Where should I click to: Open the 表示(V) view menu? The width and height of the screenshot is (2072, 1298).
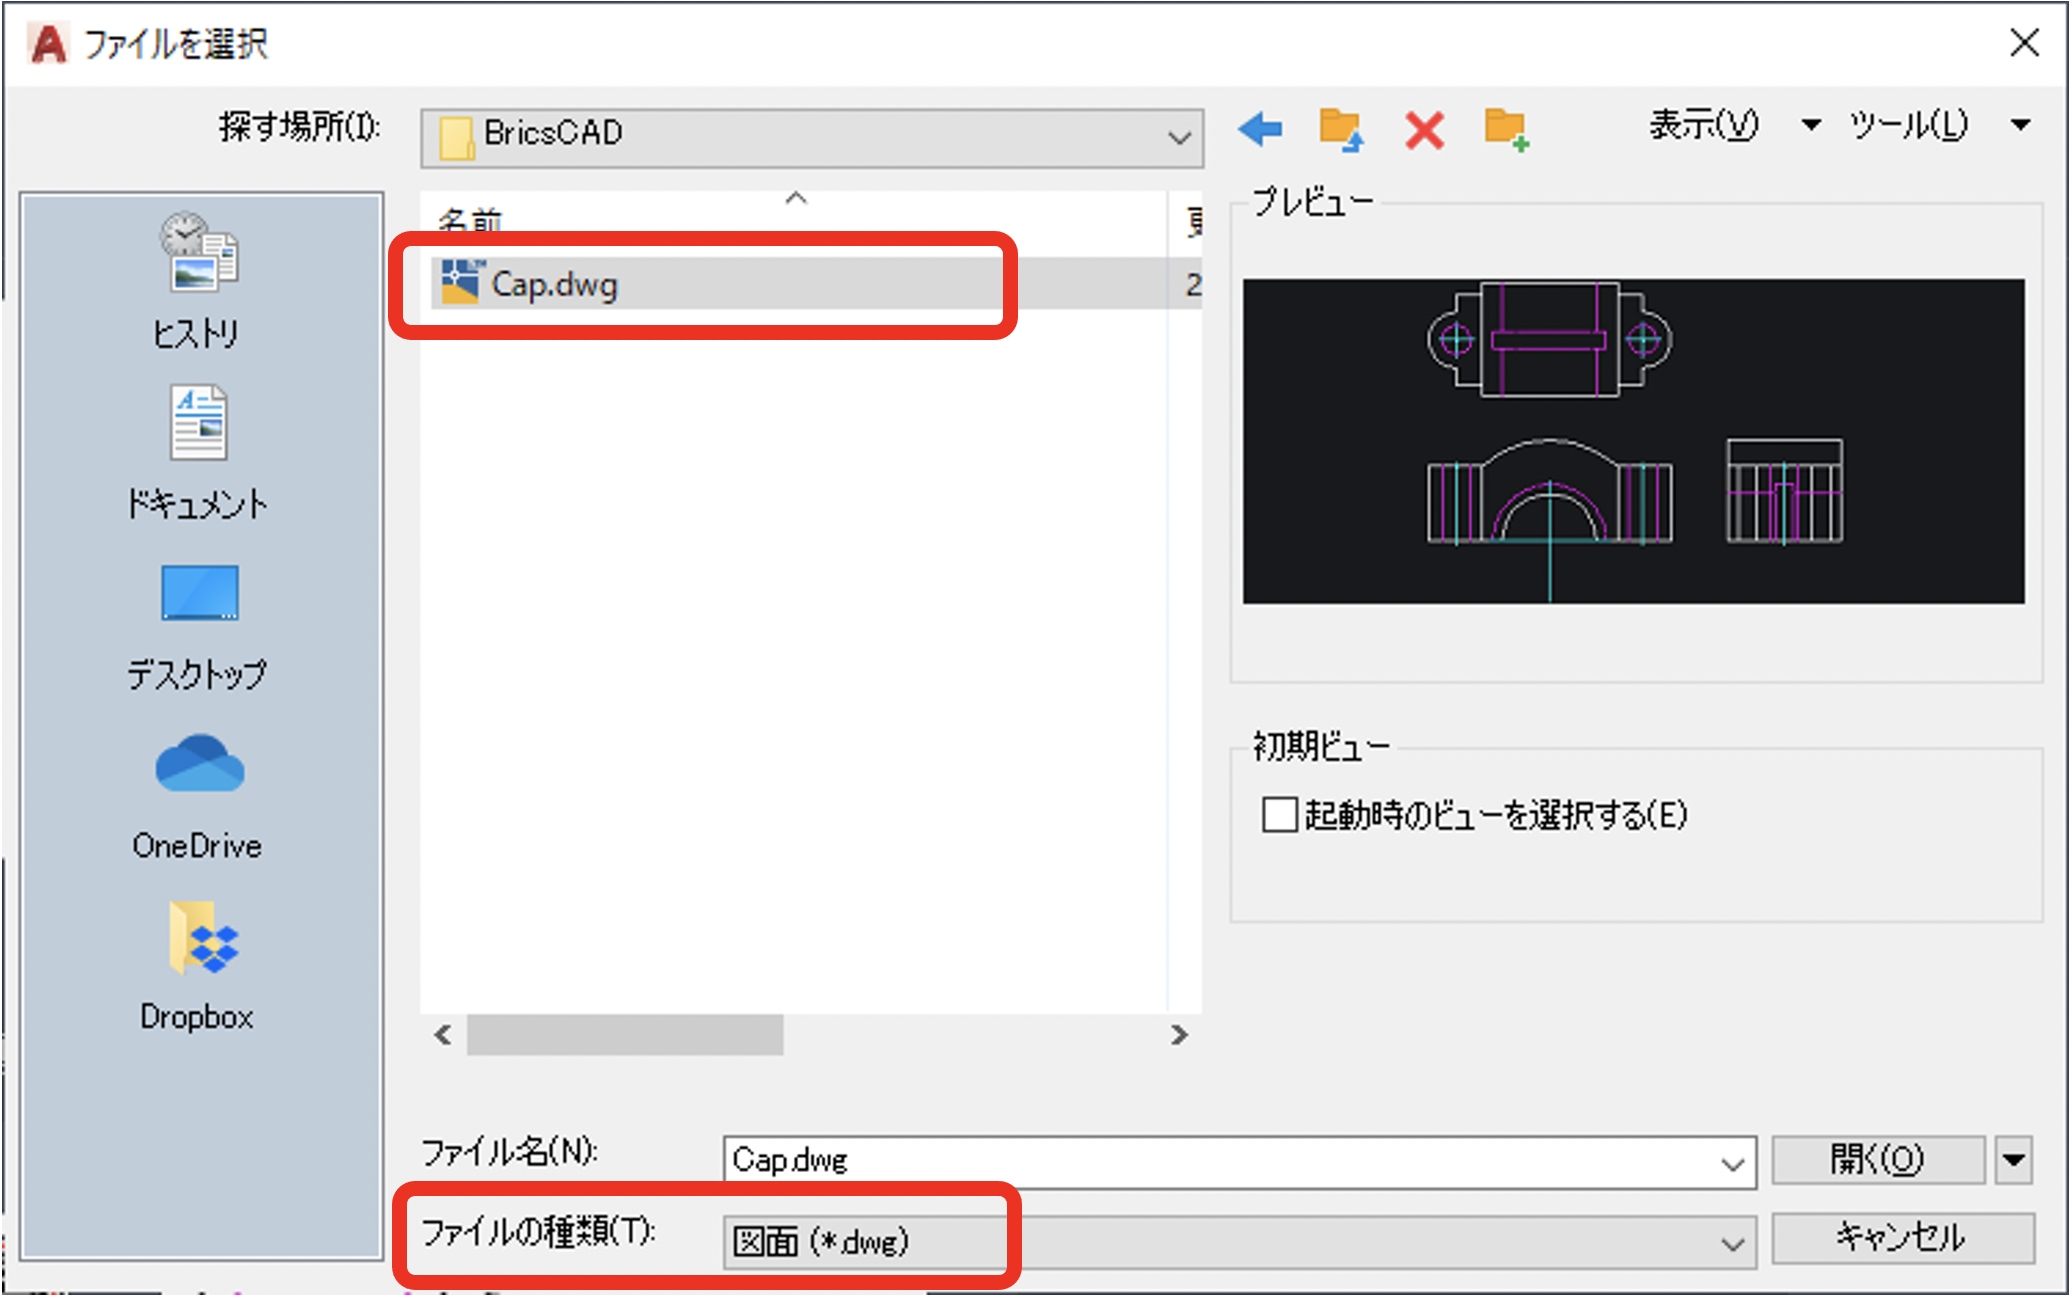pos(1704,125)
